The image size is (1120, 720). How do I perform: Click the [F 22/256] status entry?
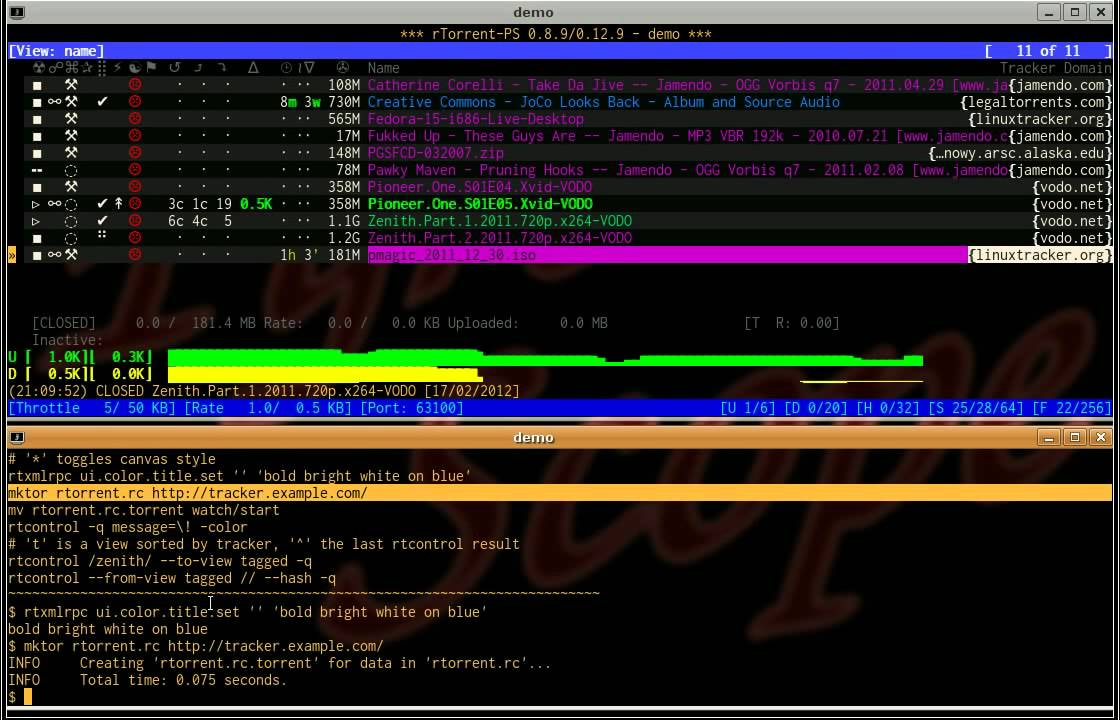point(1072,408)
